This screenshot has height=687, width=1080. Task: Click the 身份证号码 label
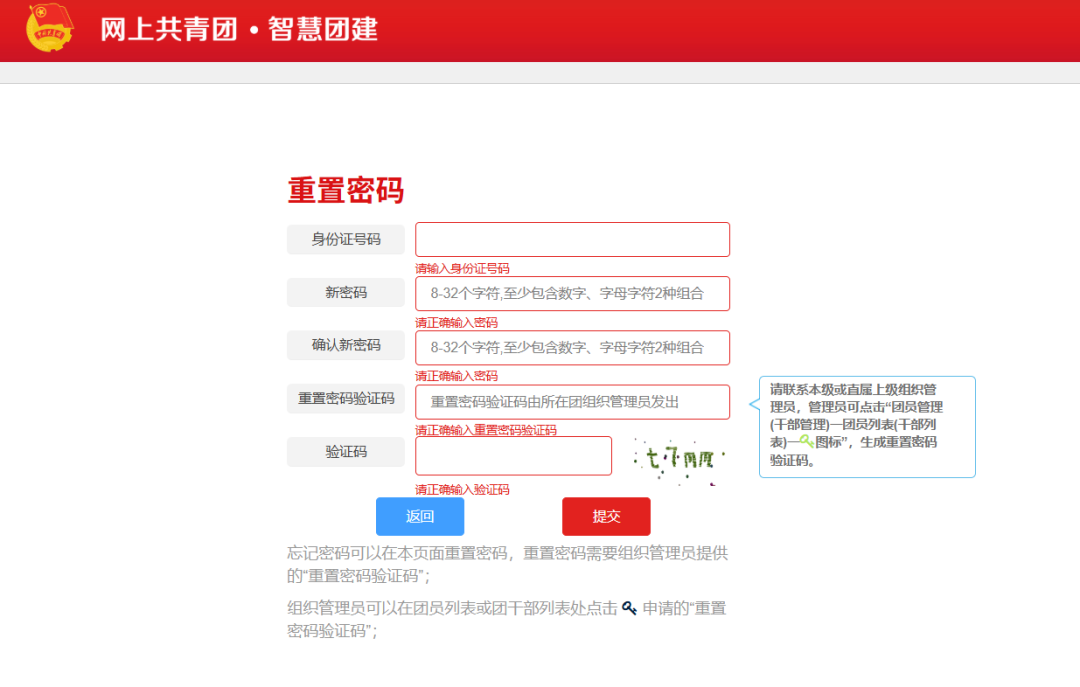tap(346, 239)
